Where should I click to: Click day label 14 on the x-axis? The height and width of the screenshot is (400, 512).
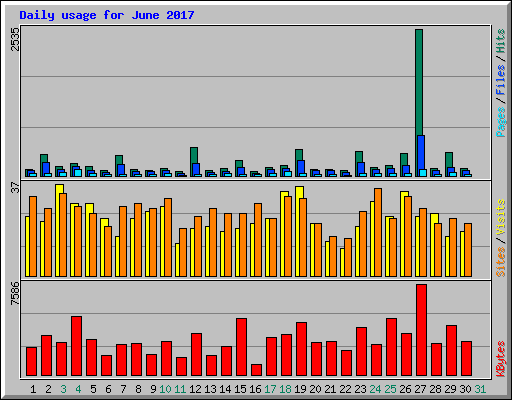coord(225,389)
